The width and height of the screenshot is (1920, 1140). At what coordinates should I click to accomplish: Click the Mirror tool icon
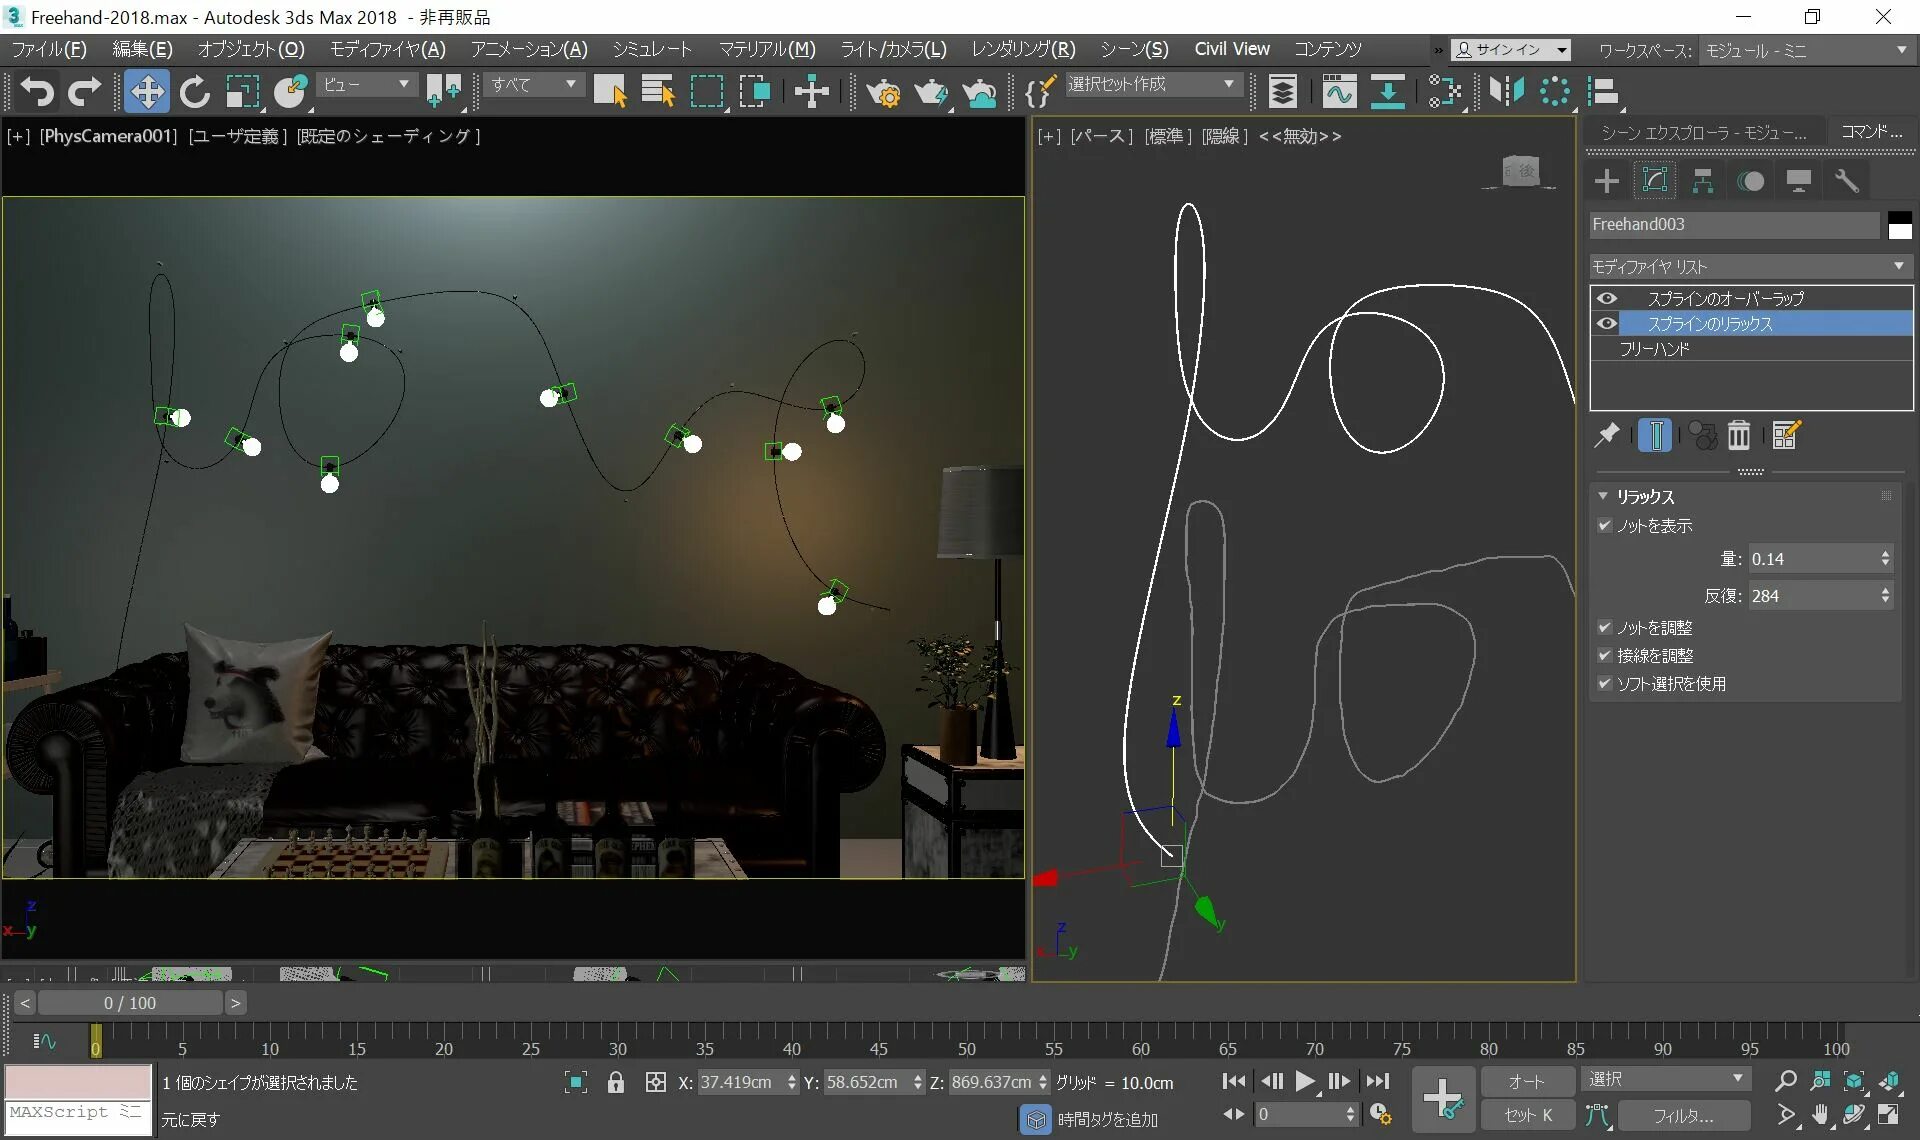(1506, 92)
